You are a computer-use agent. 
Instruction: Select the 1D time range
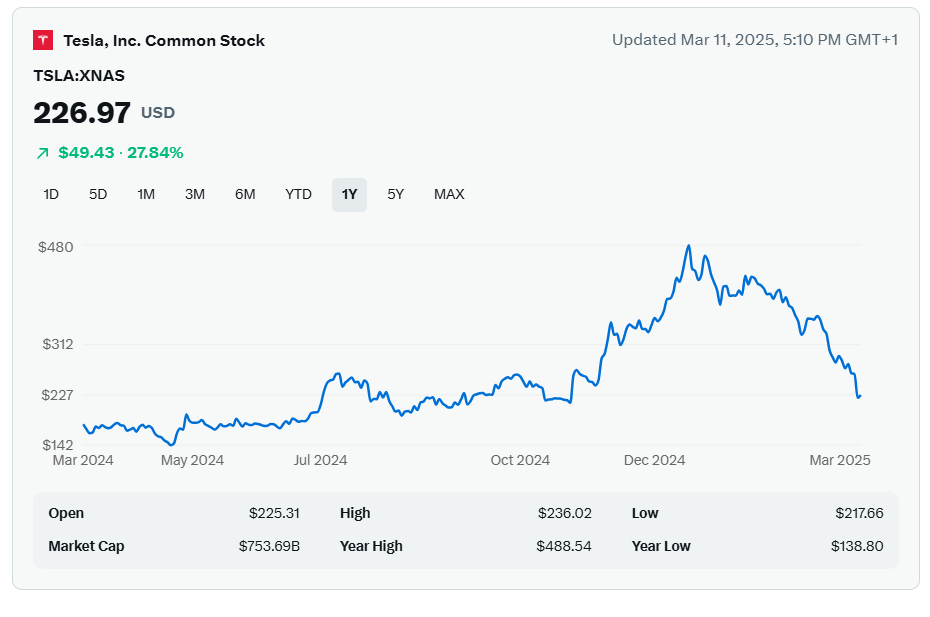(51, 194)
